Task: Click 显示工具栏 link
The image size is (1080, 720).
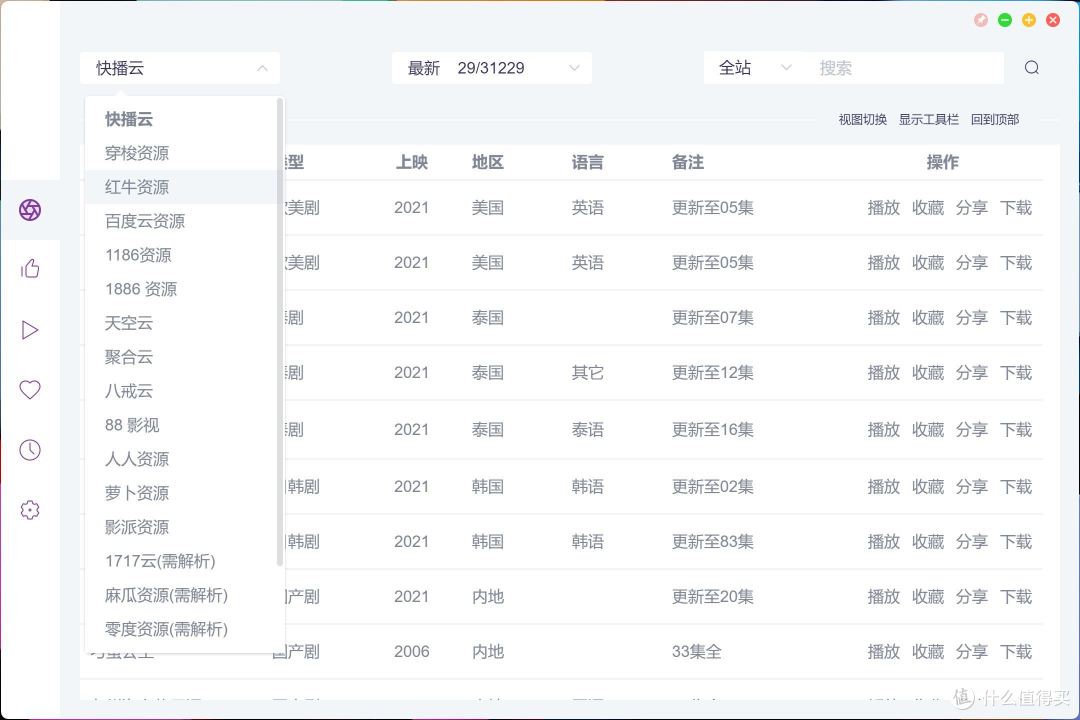Action: coord(928,120)
